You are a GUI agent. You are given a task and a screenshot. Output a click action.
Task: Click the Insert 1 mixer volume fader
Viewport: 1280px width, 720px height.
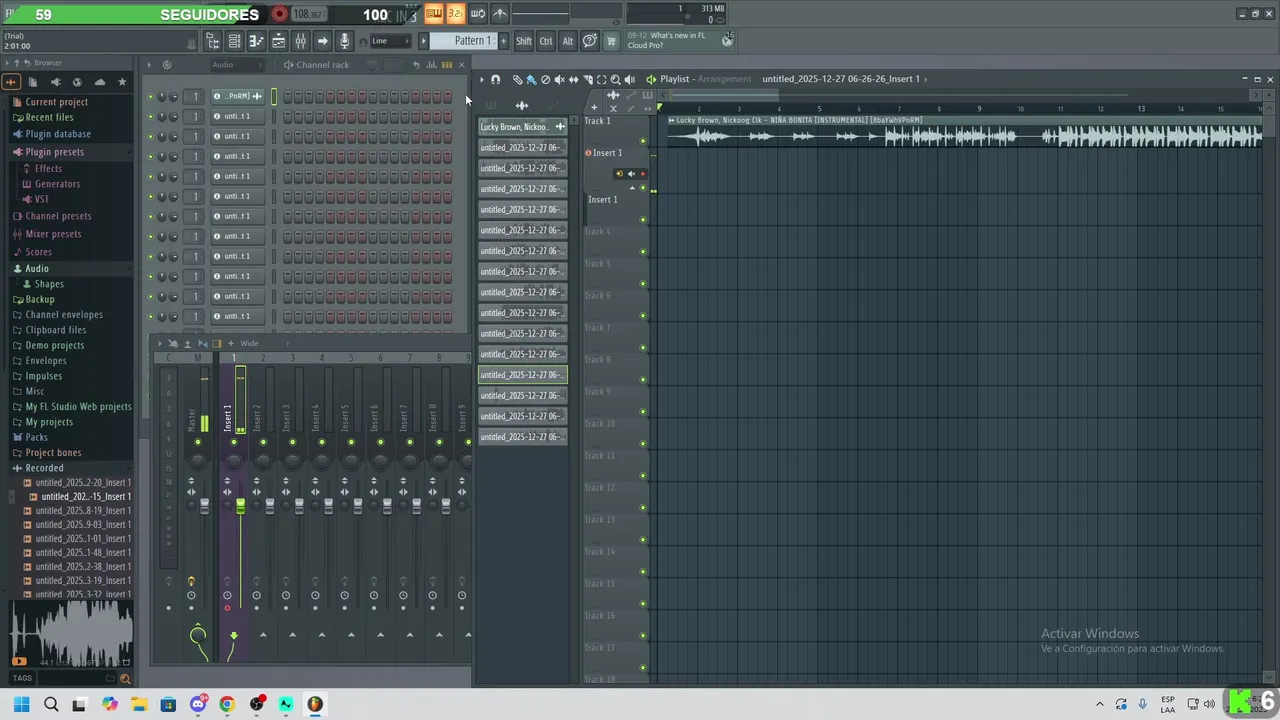tap(240, 506)
